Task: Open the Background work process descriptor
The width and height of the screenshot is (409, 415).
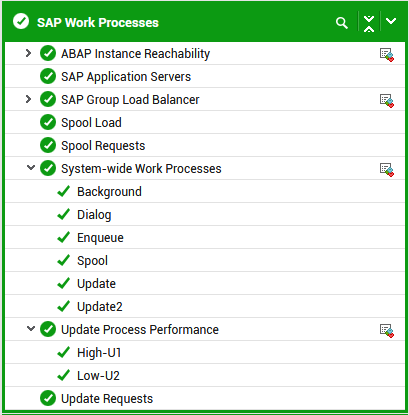Action: coord(109,192)
